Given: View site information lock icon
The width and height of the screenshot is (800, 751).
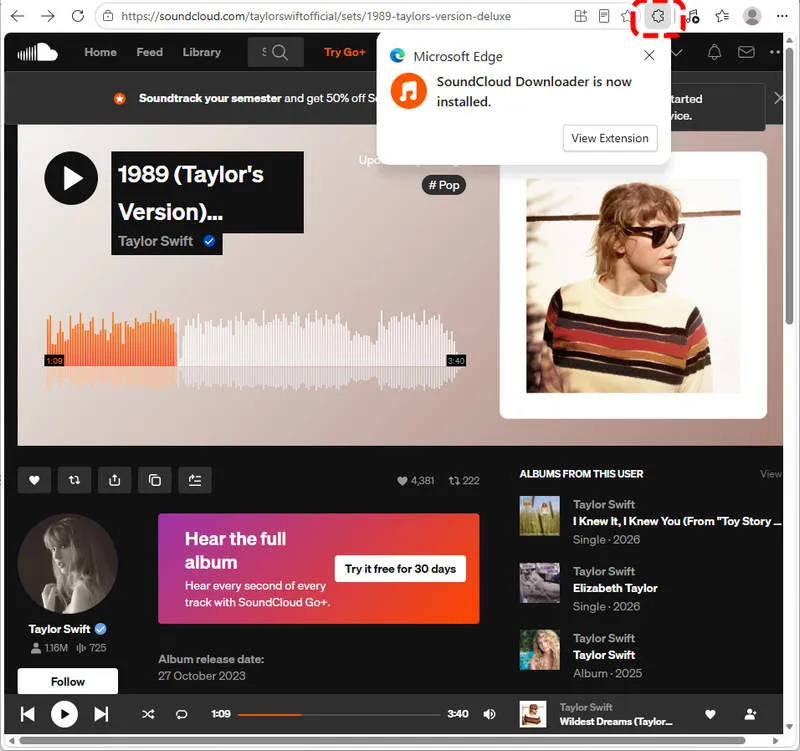Looking at the screenshot, I should 108,16.
